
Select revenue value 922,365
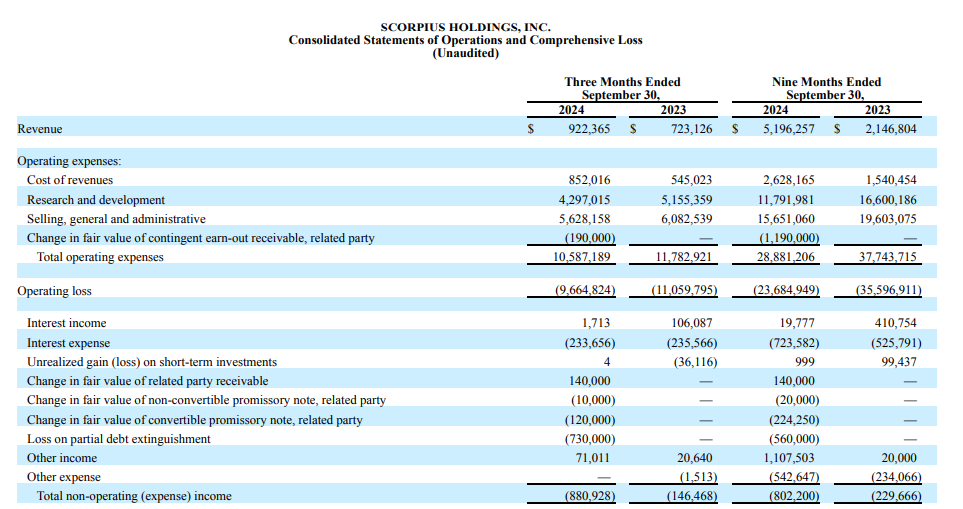pyautogui.click(x=590, y=129)
